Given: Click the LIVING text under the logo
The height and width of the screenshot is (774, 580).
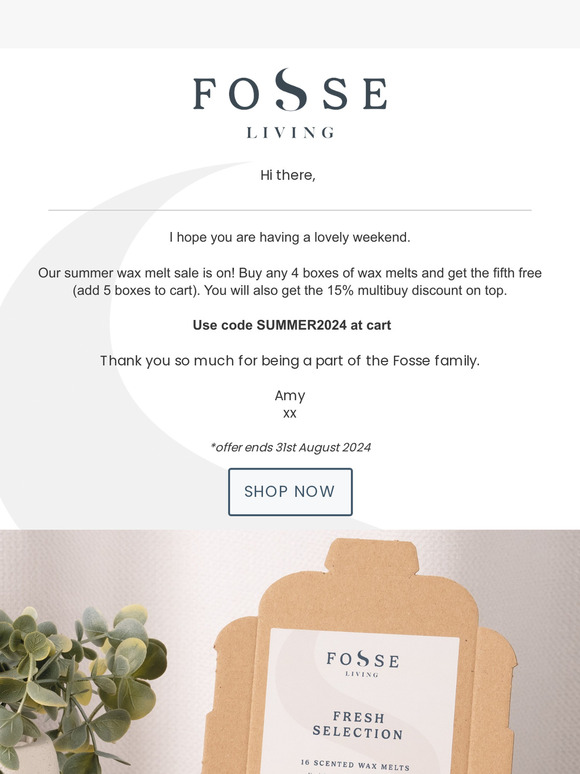Looking at the screenshot, I should (x=290, y=132).
